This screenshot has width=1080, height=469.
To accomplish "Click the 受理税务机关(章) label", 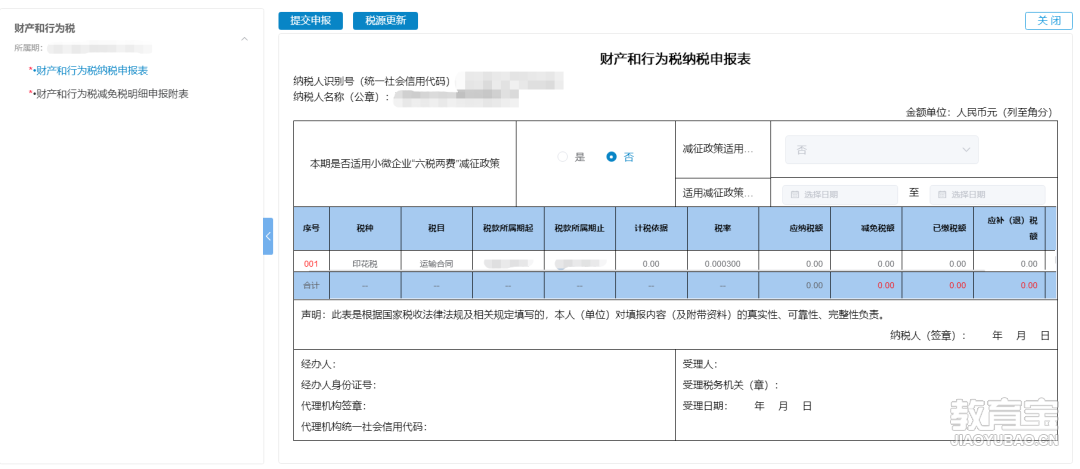I will [730, 385].
